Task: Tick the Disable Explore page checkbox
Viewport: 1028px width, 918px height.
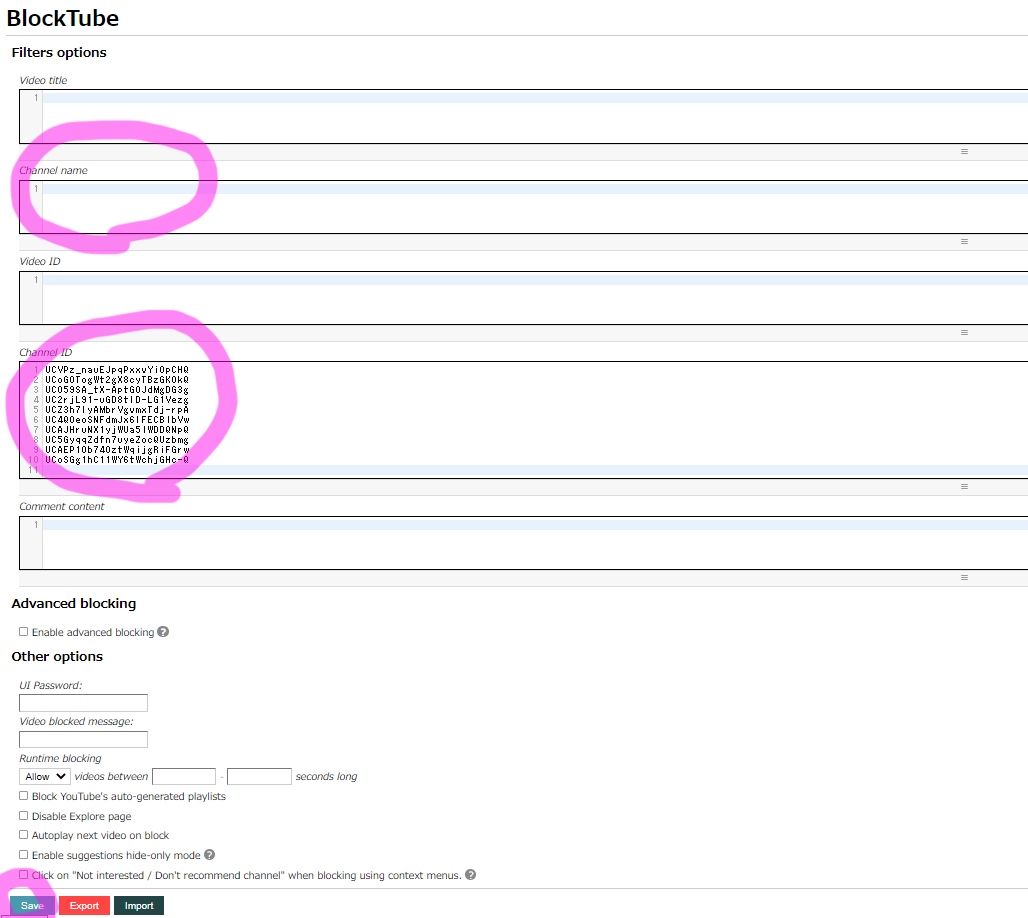Action: (24, 816)
